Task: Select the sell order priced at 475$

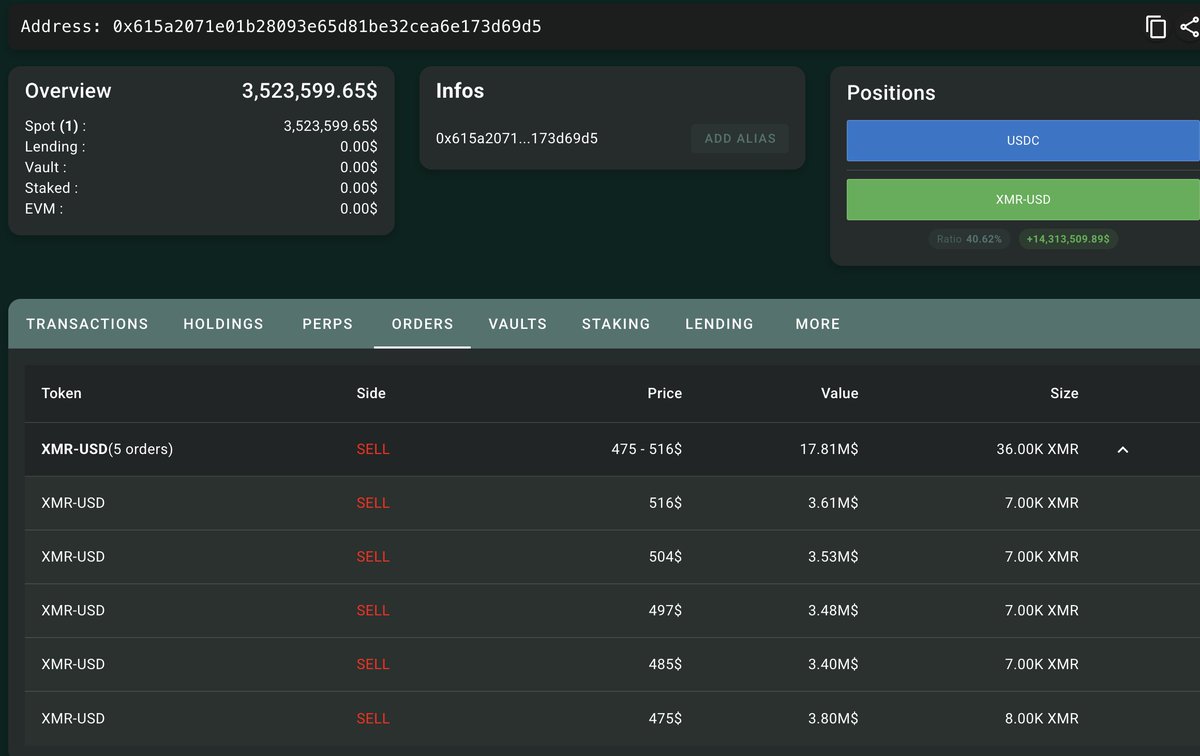Action: 612,718
